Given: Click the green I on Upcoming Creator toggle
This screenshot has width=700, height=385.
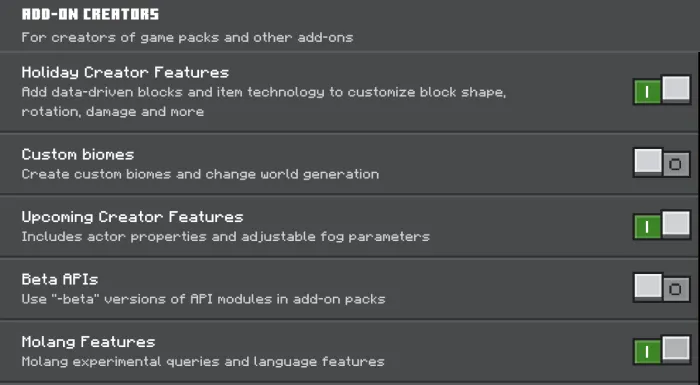Looking at the screenshot, I should [647, 228].
